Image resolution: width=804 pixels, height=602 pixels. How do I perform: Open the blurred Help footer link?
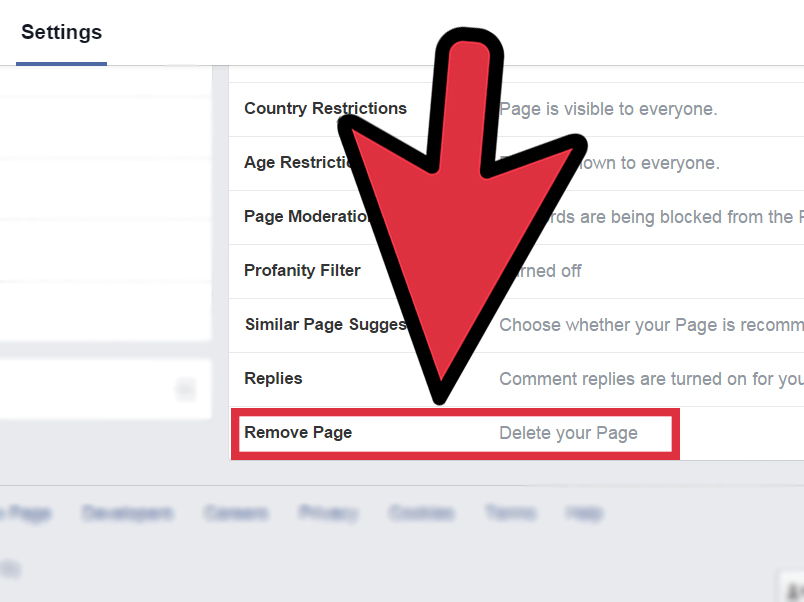pos(585,513)
